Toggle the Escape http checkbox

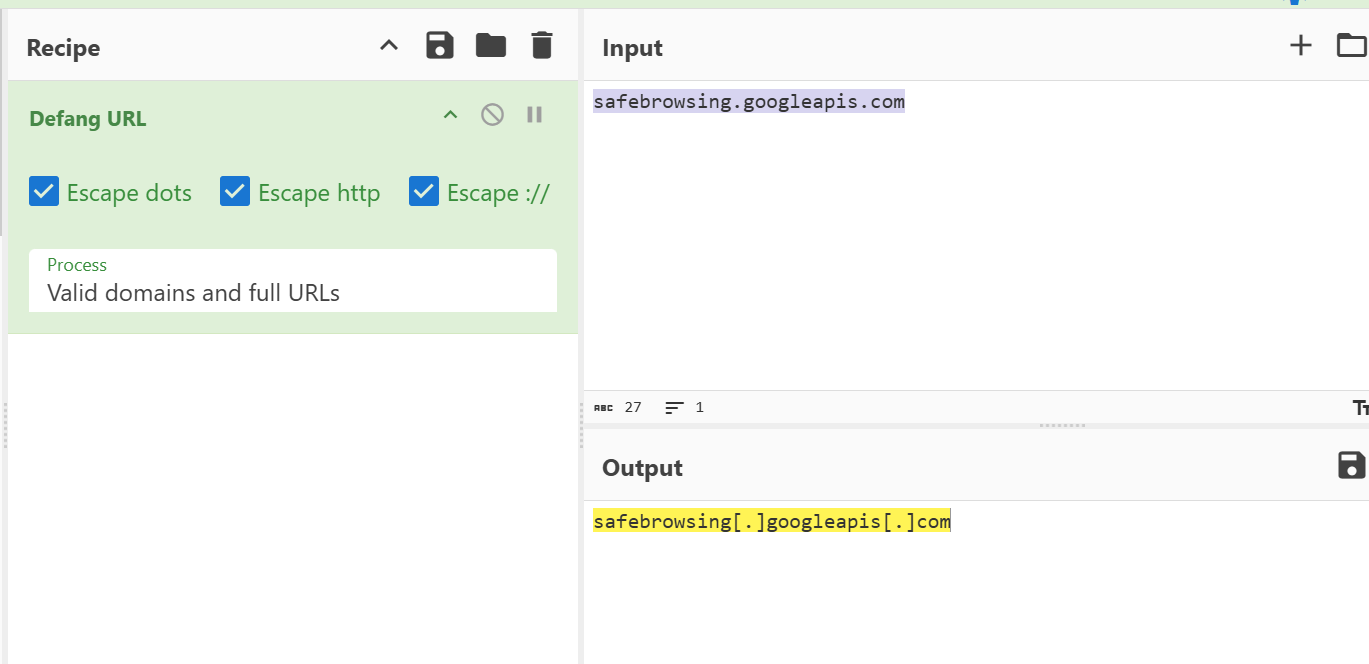[234, 191]
